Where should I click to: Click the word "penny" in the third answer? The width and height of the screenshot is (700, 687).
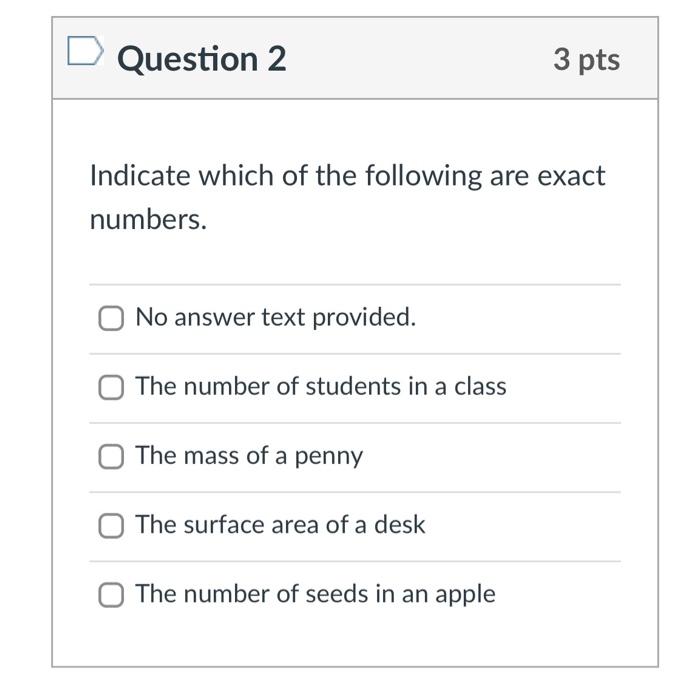coord(329,457)
